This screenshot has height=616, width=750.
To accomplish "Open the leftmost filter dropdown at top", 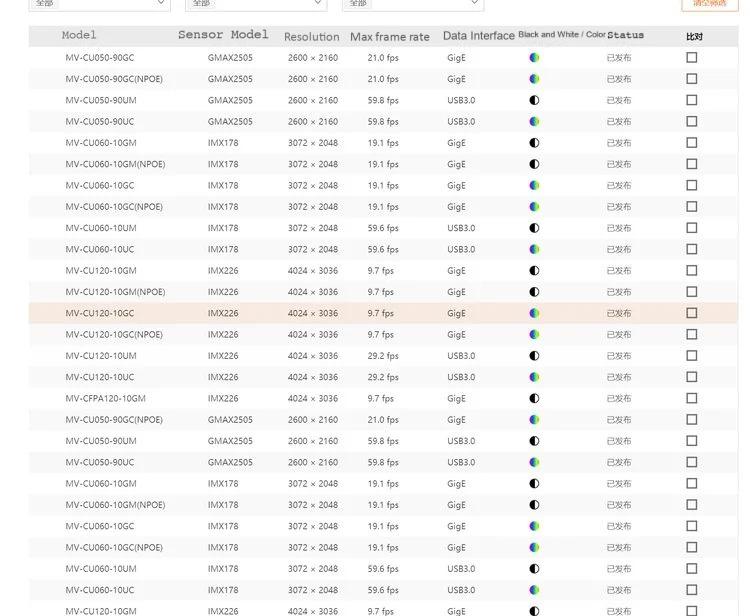I will pos(99,4).
